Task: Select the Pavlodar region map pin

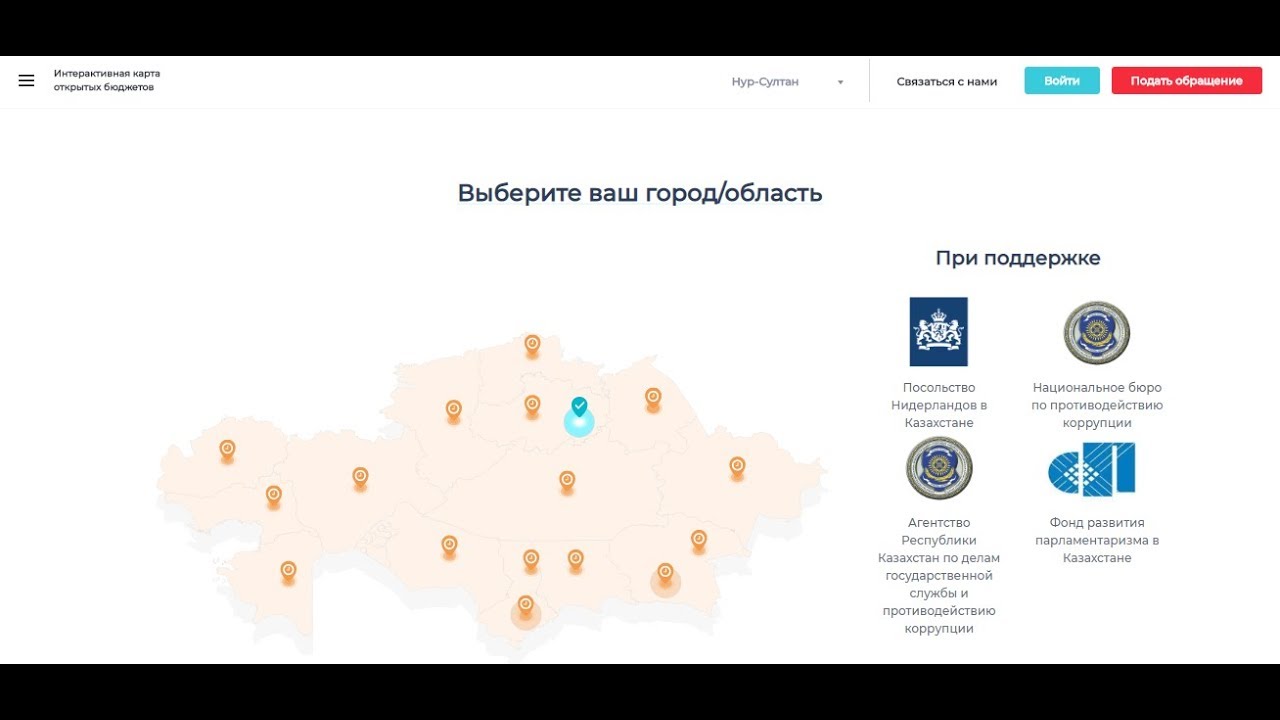Action: [653, 398]
